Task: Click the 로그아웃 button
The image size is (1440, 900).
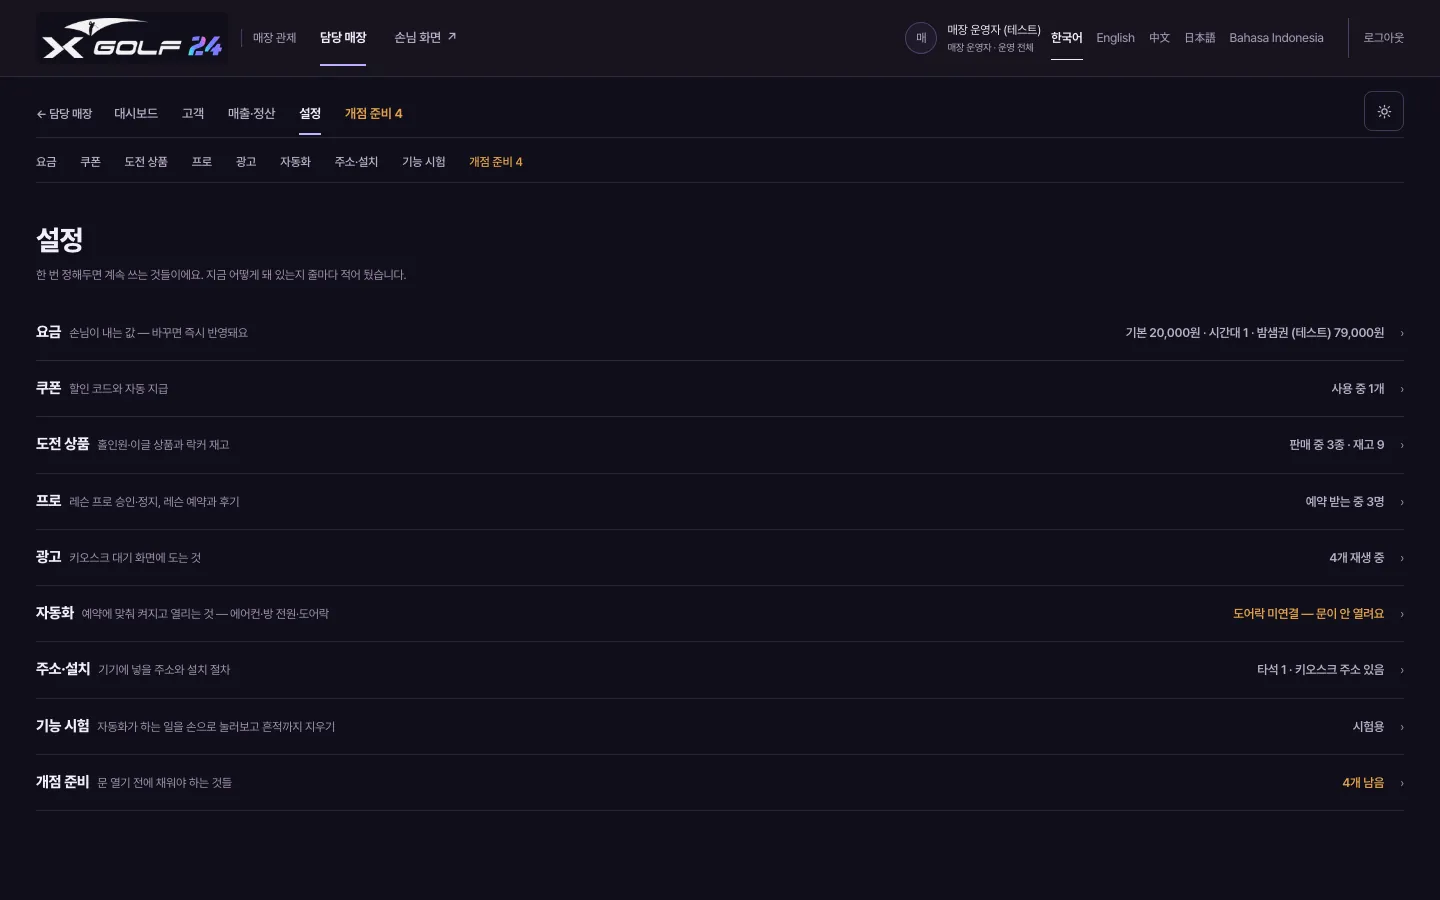Action: coord(1383,38)
